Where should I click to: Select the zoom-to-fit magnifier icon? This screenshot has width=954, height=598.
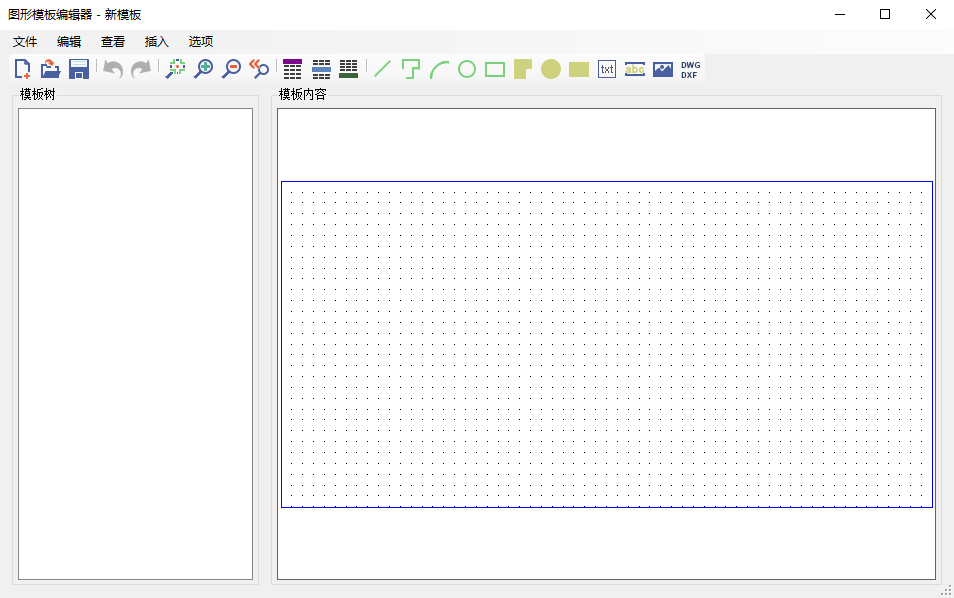point(175,69)
